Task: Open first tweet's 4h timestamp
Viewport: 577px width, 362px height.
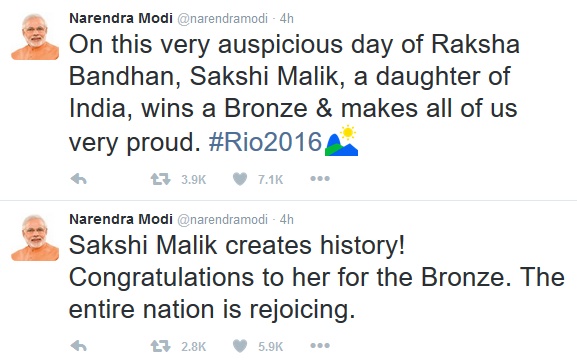Action: click(287, 18)
